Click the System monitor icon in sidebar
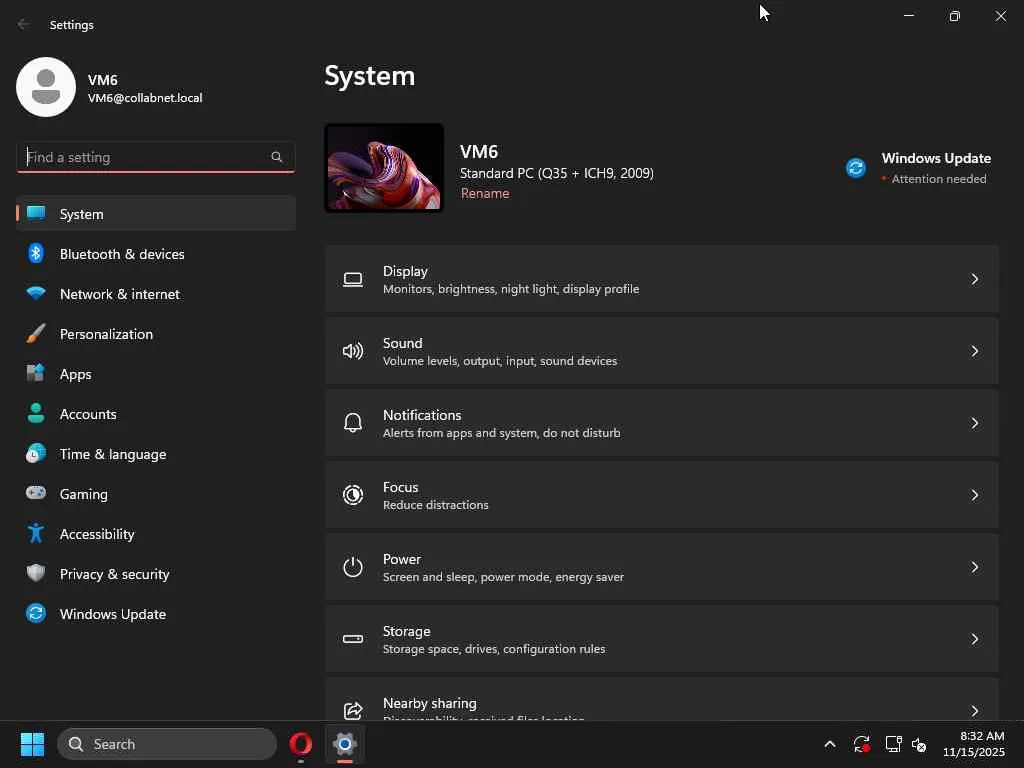 (x=36, y=214)
